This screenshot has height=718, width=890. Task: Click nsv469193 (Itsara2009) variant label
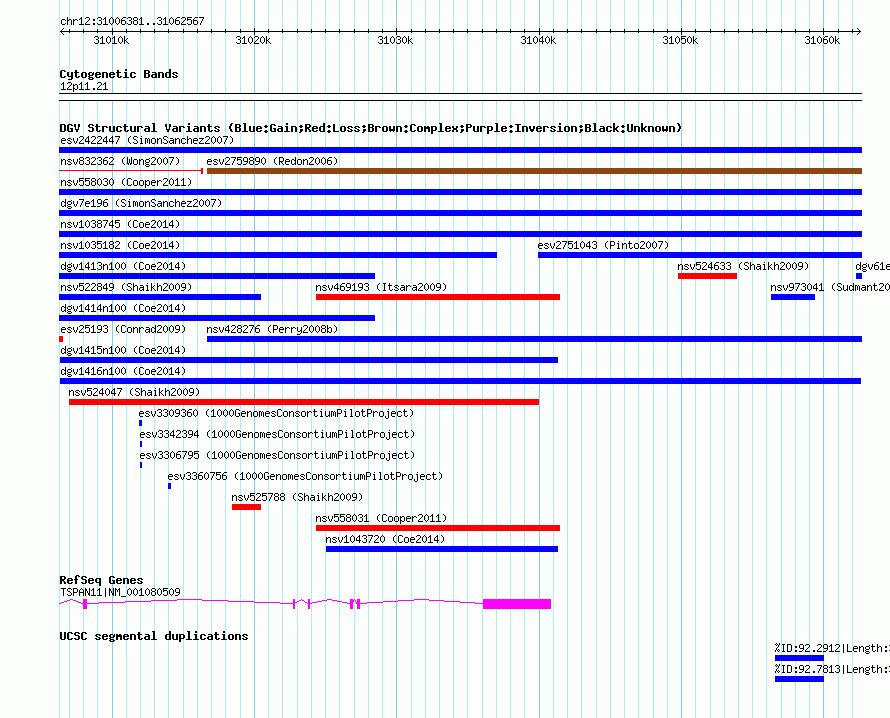(x=381, y=287)
